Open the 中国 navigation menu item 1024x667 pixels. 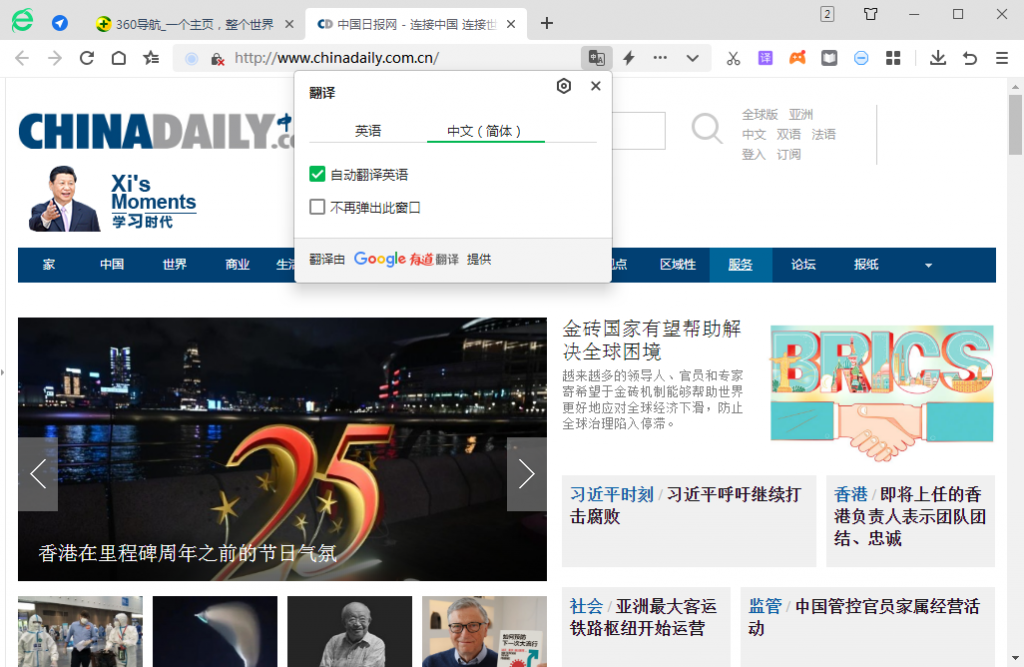pos(112,265)
